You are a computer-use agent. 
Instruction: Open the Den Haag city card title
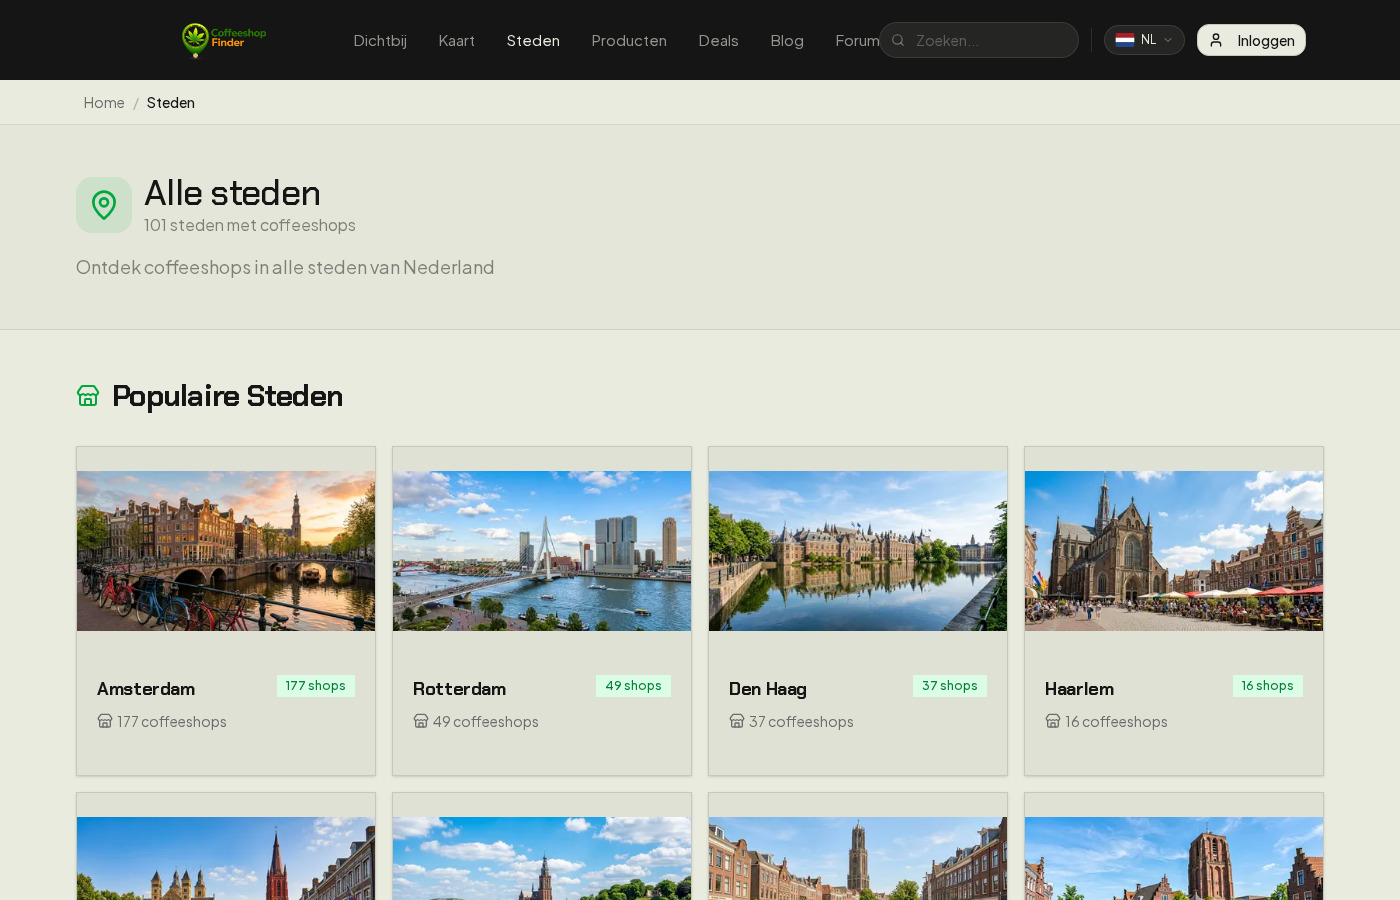tap(768, 689)
